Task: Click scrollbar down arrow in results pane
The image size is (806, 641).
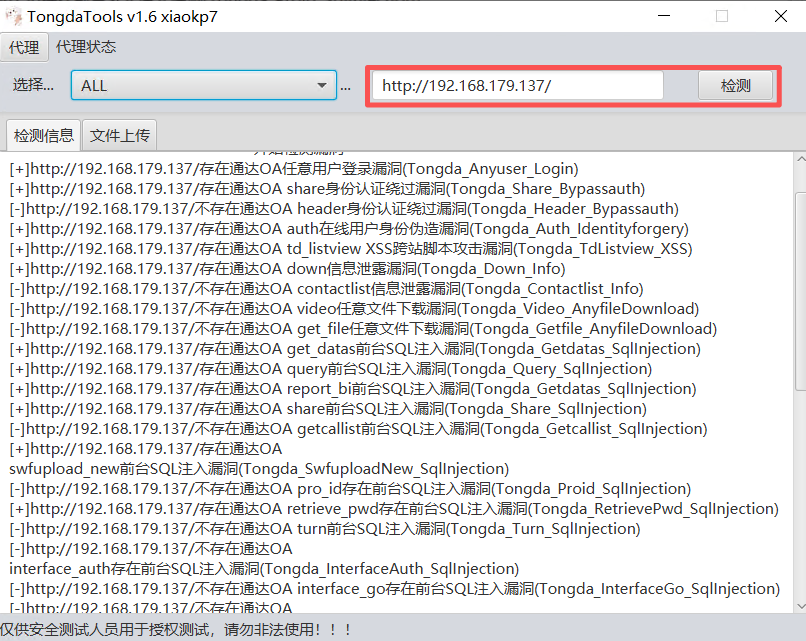Action: click(x=800, y=606)
